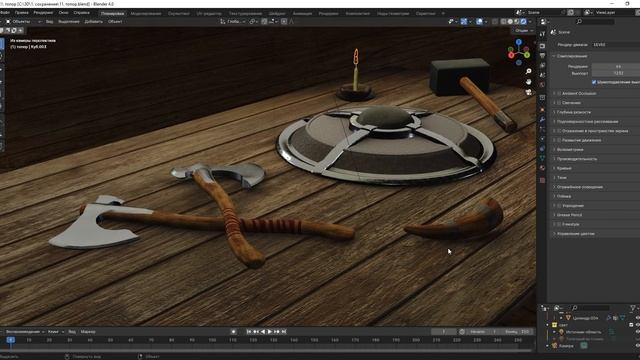The height and width of the screenshot is (360, 640).
Task: Enable the Размытие движения checkbox
Action: [x=559, y=140]
